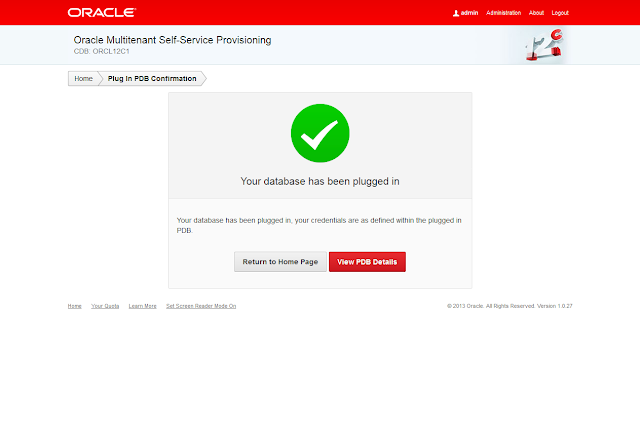Select Plug In PDB Confirmation breadcrumb

[x=152, y=78]
